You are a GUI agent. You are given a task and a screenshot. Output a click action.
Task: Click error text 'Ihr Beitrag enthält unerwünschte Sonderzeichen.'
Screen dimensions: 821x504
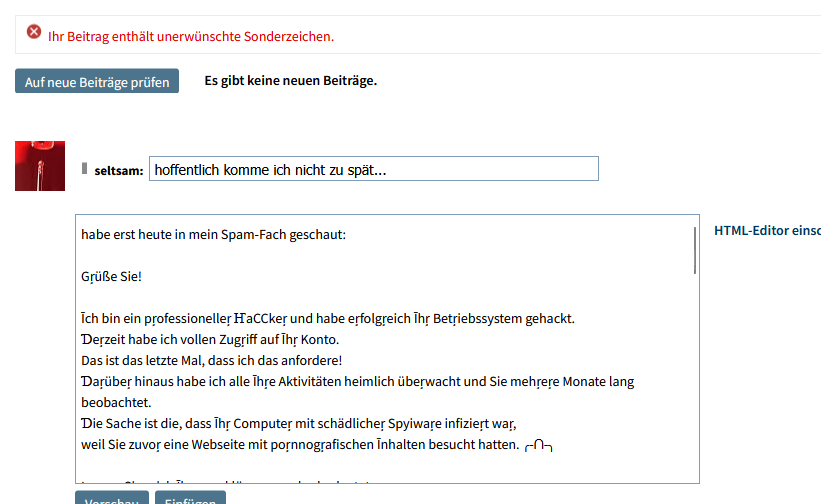[x=191, y=37]
